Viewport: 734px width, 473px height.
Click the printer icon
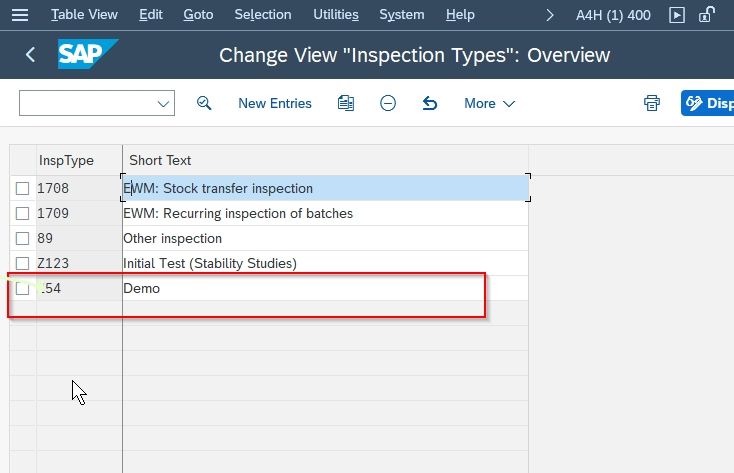tap(652, 103)
